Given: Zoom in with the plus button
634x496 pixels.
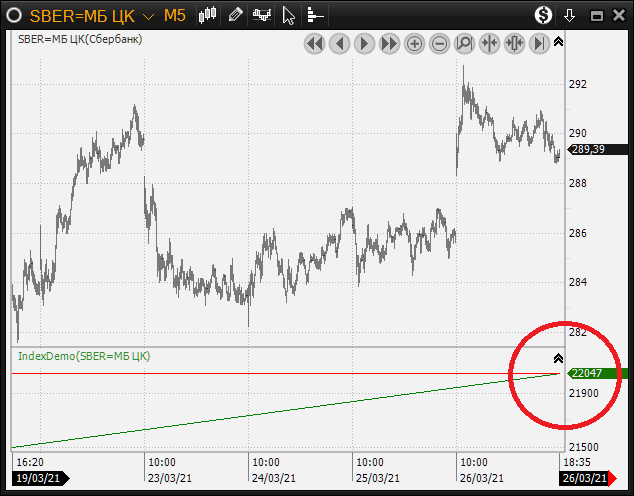Looking at the screenshot, I should (x=415, y=43).
